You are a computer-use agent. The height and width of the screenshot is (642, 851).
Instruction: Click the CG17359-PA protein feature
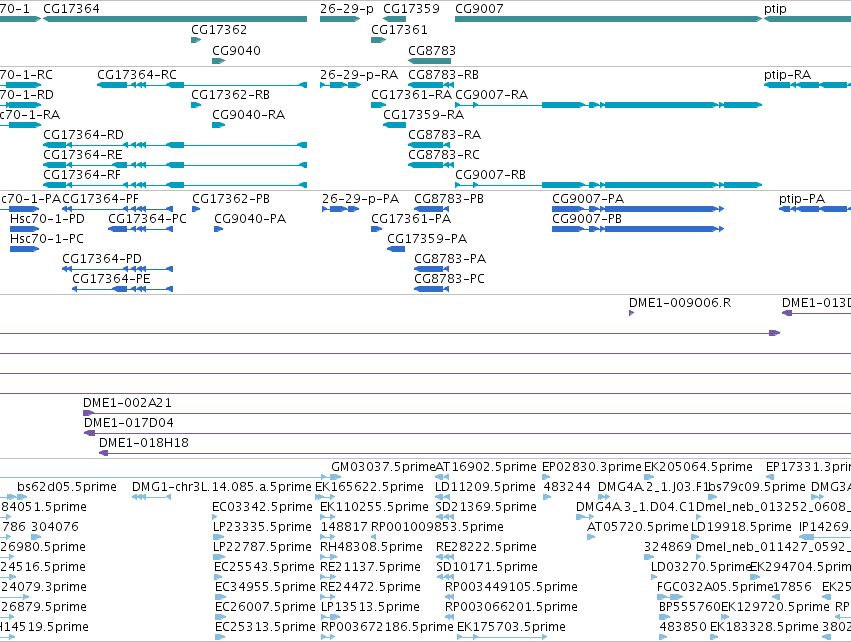pos(396,249)
